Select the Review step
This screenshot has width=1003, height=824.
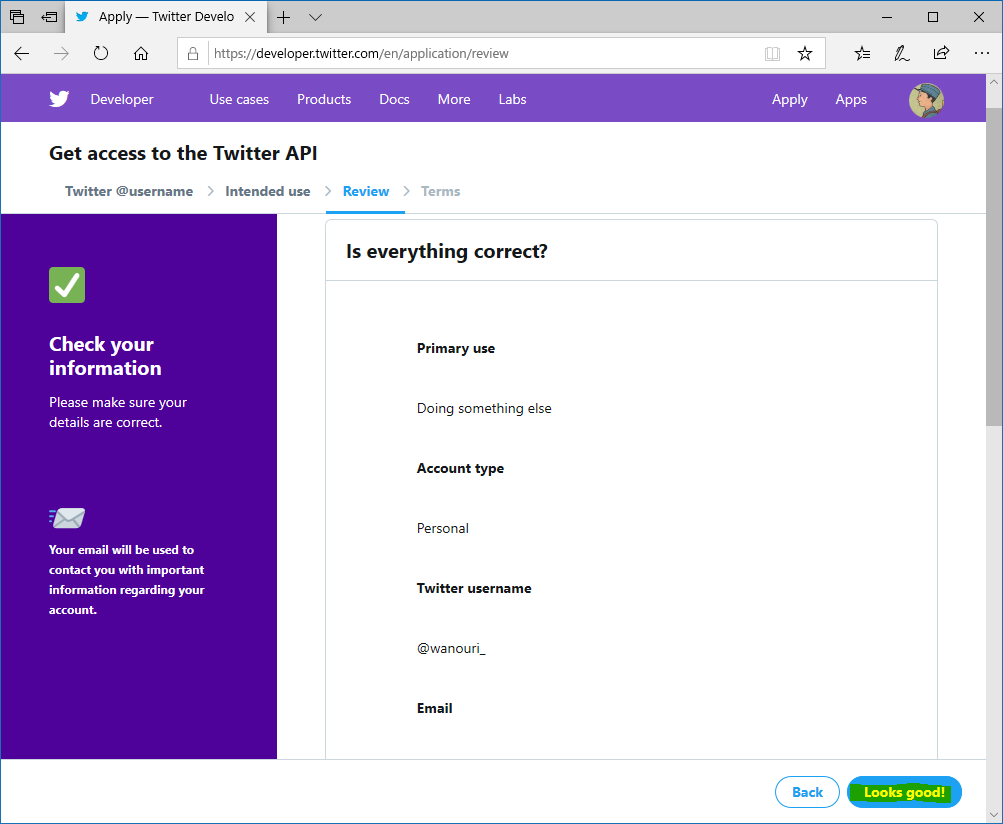365,191
